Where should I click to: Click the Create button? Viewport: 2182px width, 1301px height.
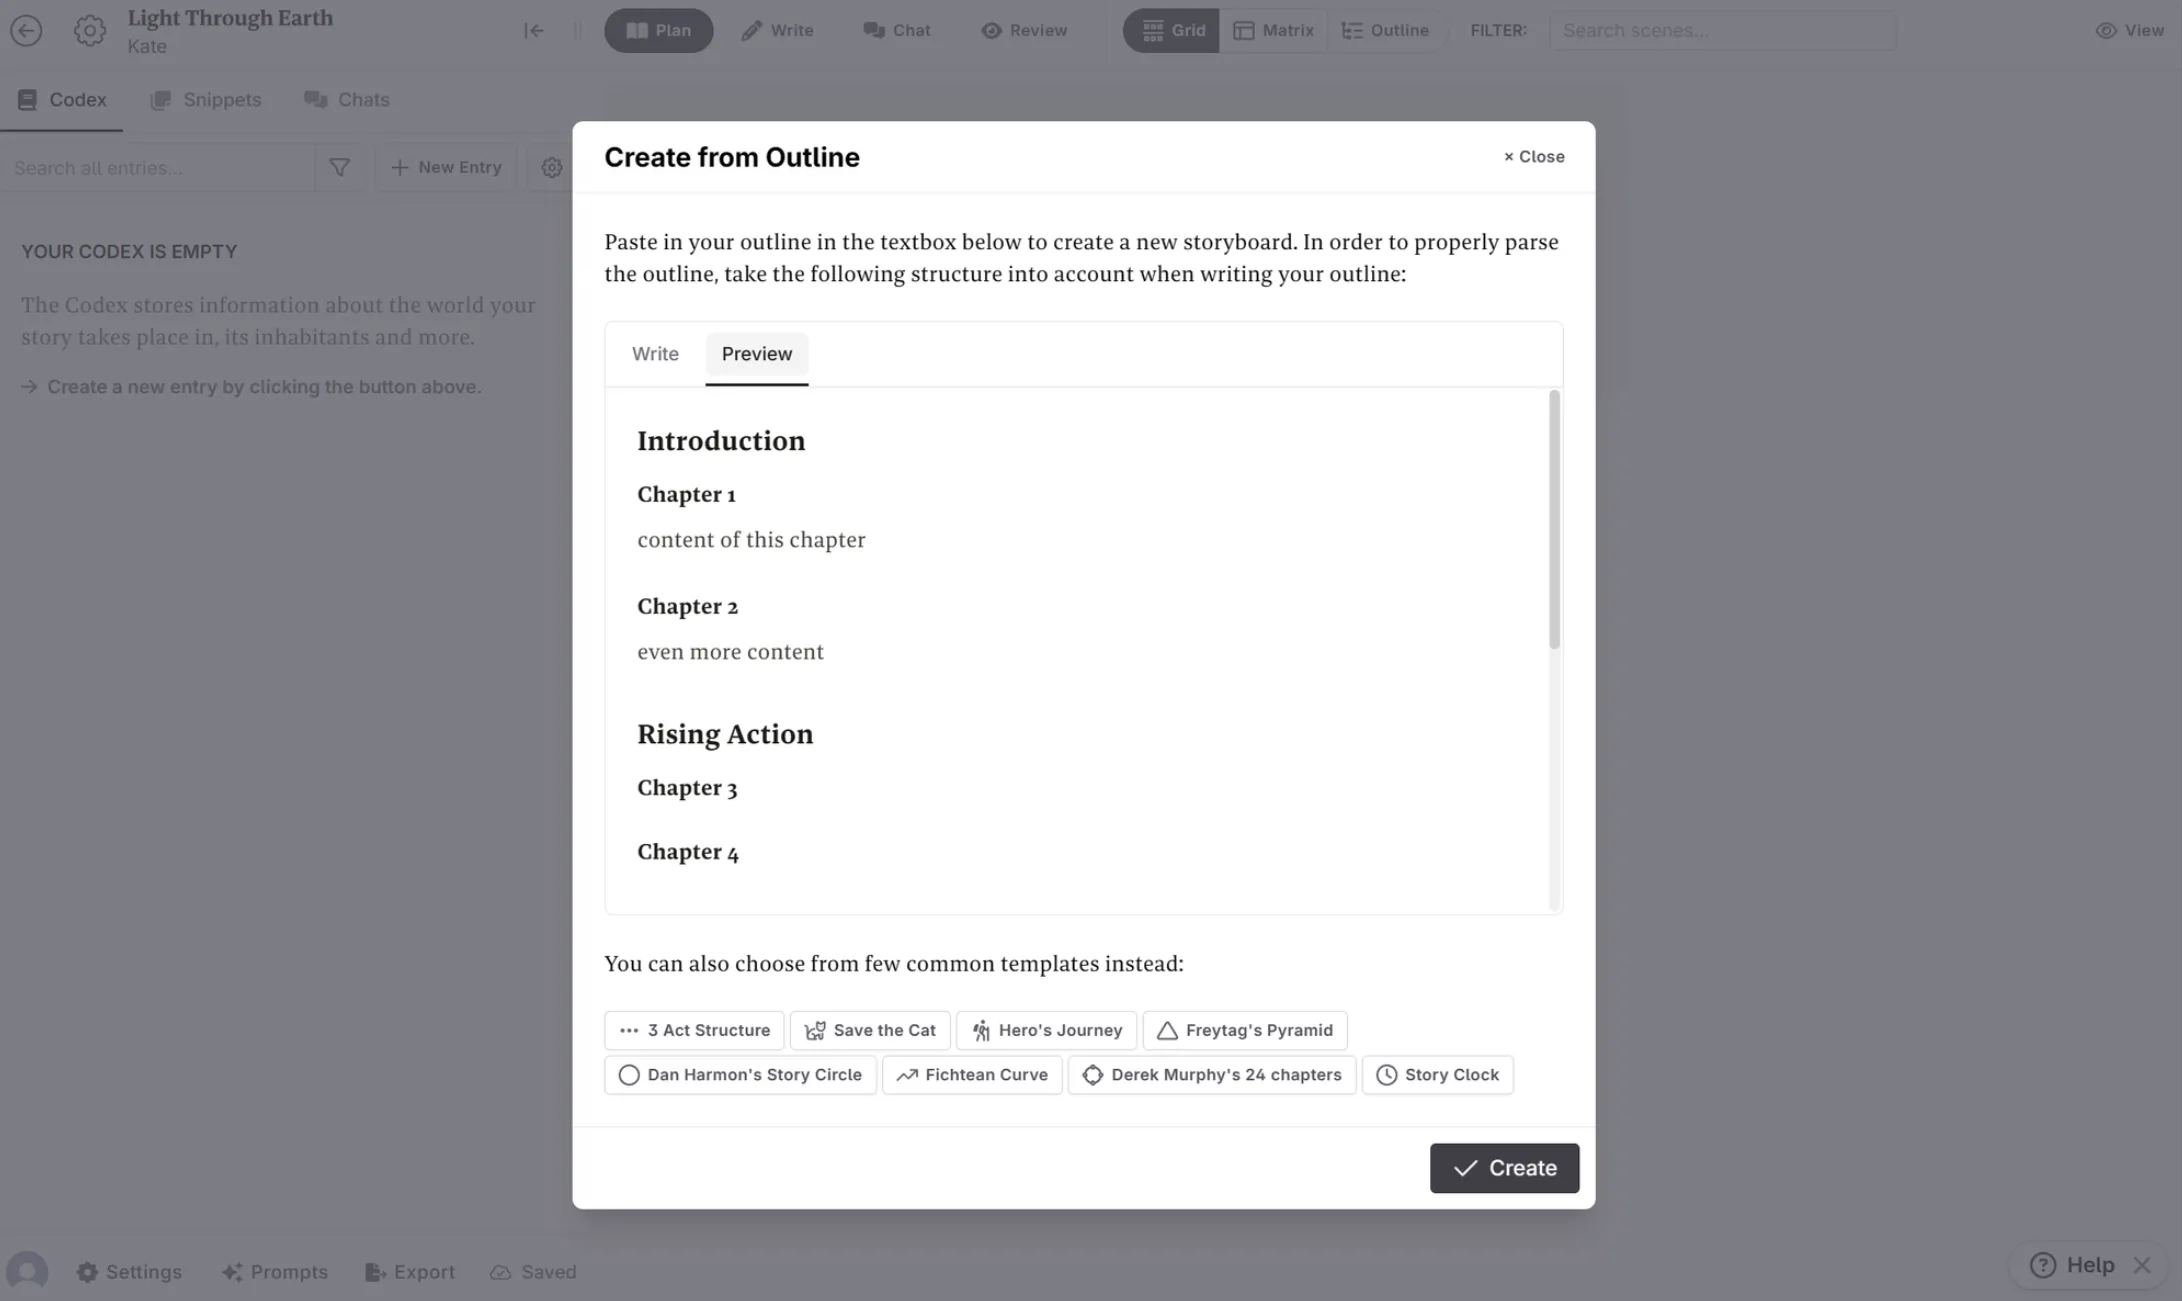coord(1504,1167)
